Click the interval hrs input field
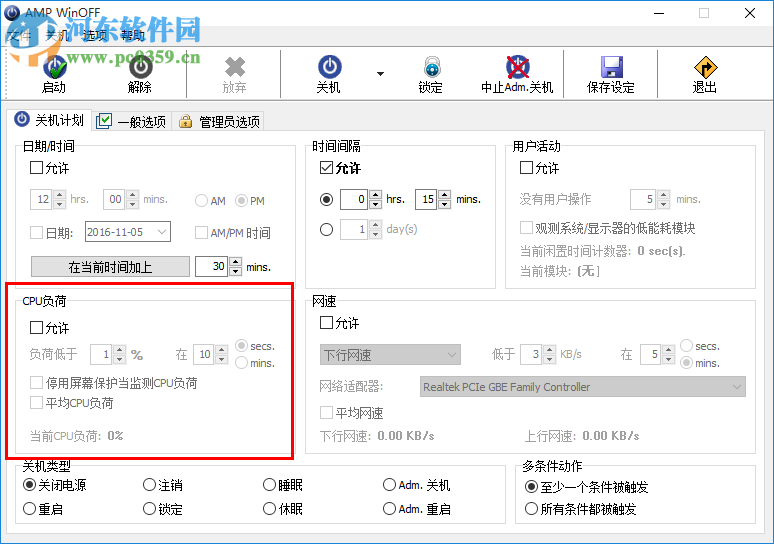Viewport: 774px width, 544px height. (x=354, y=199)
